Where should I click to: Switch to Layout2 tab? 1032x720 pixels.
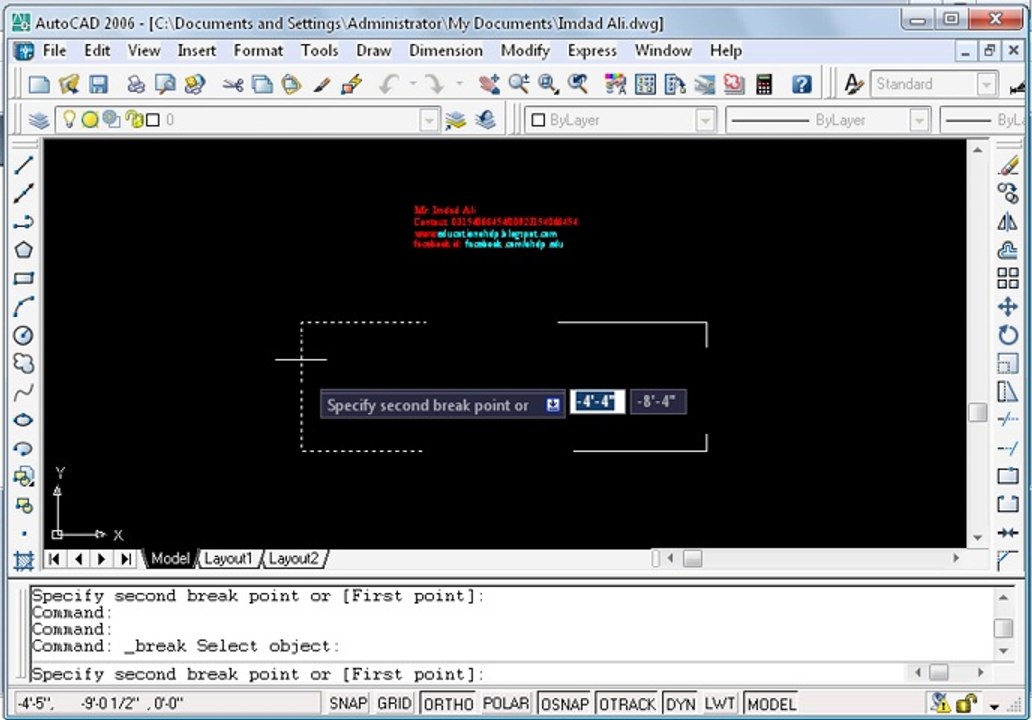tap(294, 559)
